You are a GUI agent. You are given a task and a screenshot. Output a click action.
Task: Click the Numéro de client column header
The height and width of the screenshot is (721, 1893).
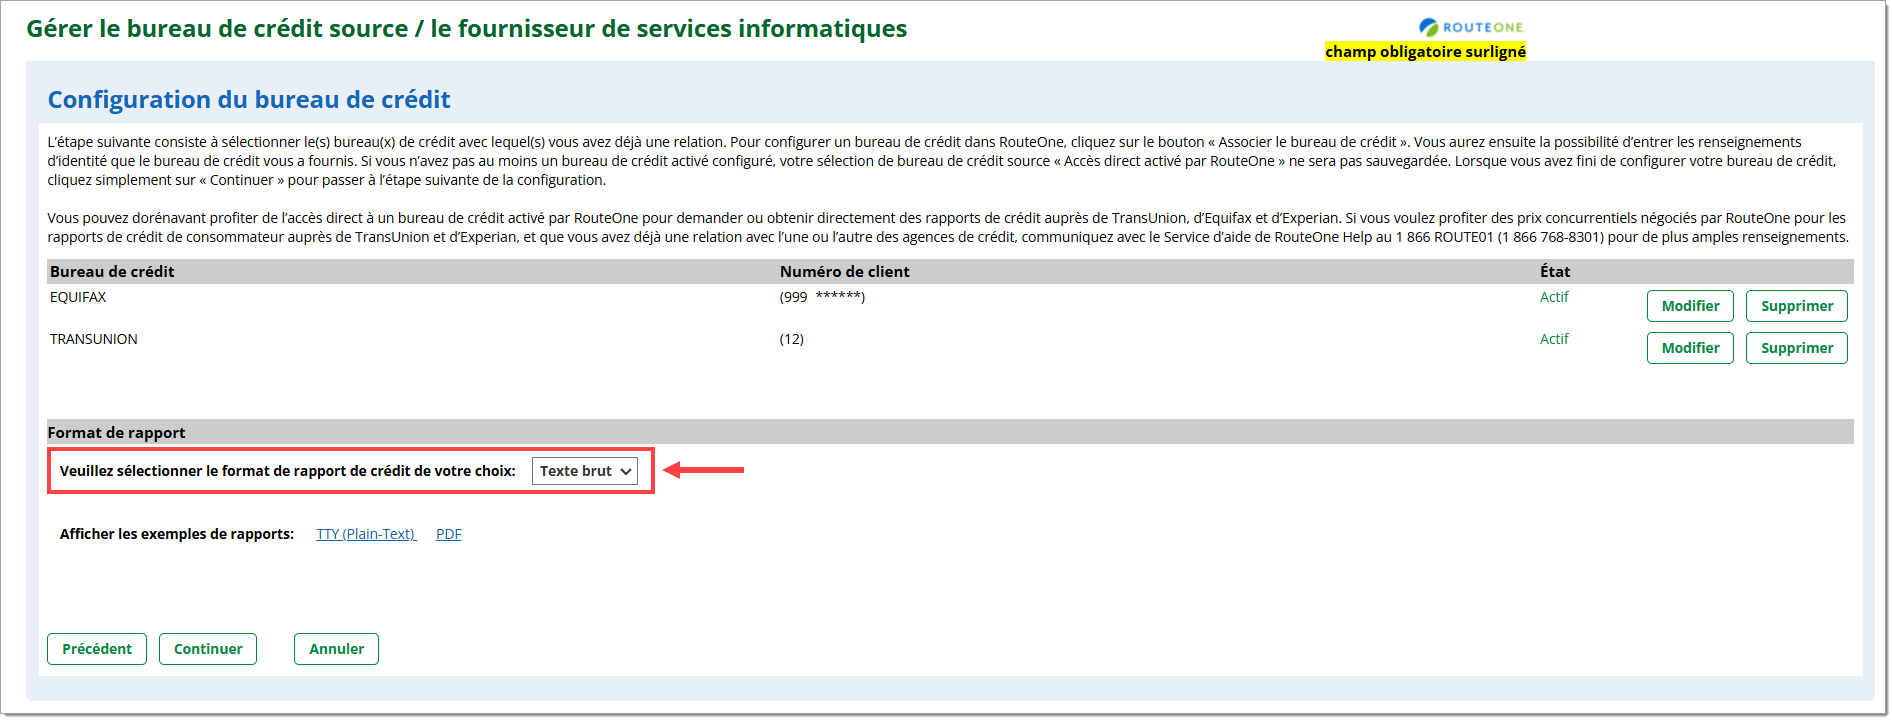point(844,272)
